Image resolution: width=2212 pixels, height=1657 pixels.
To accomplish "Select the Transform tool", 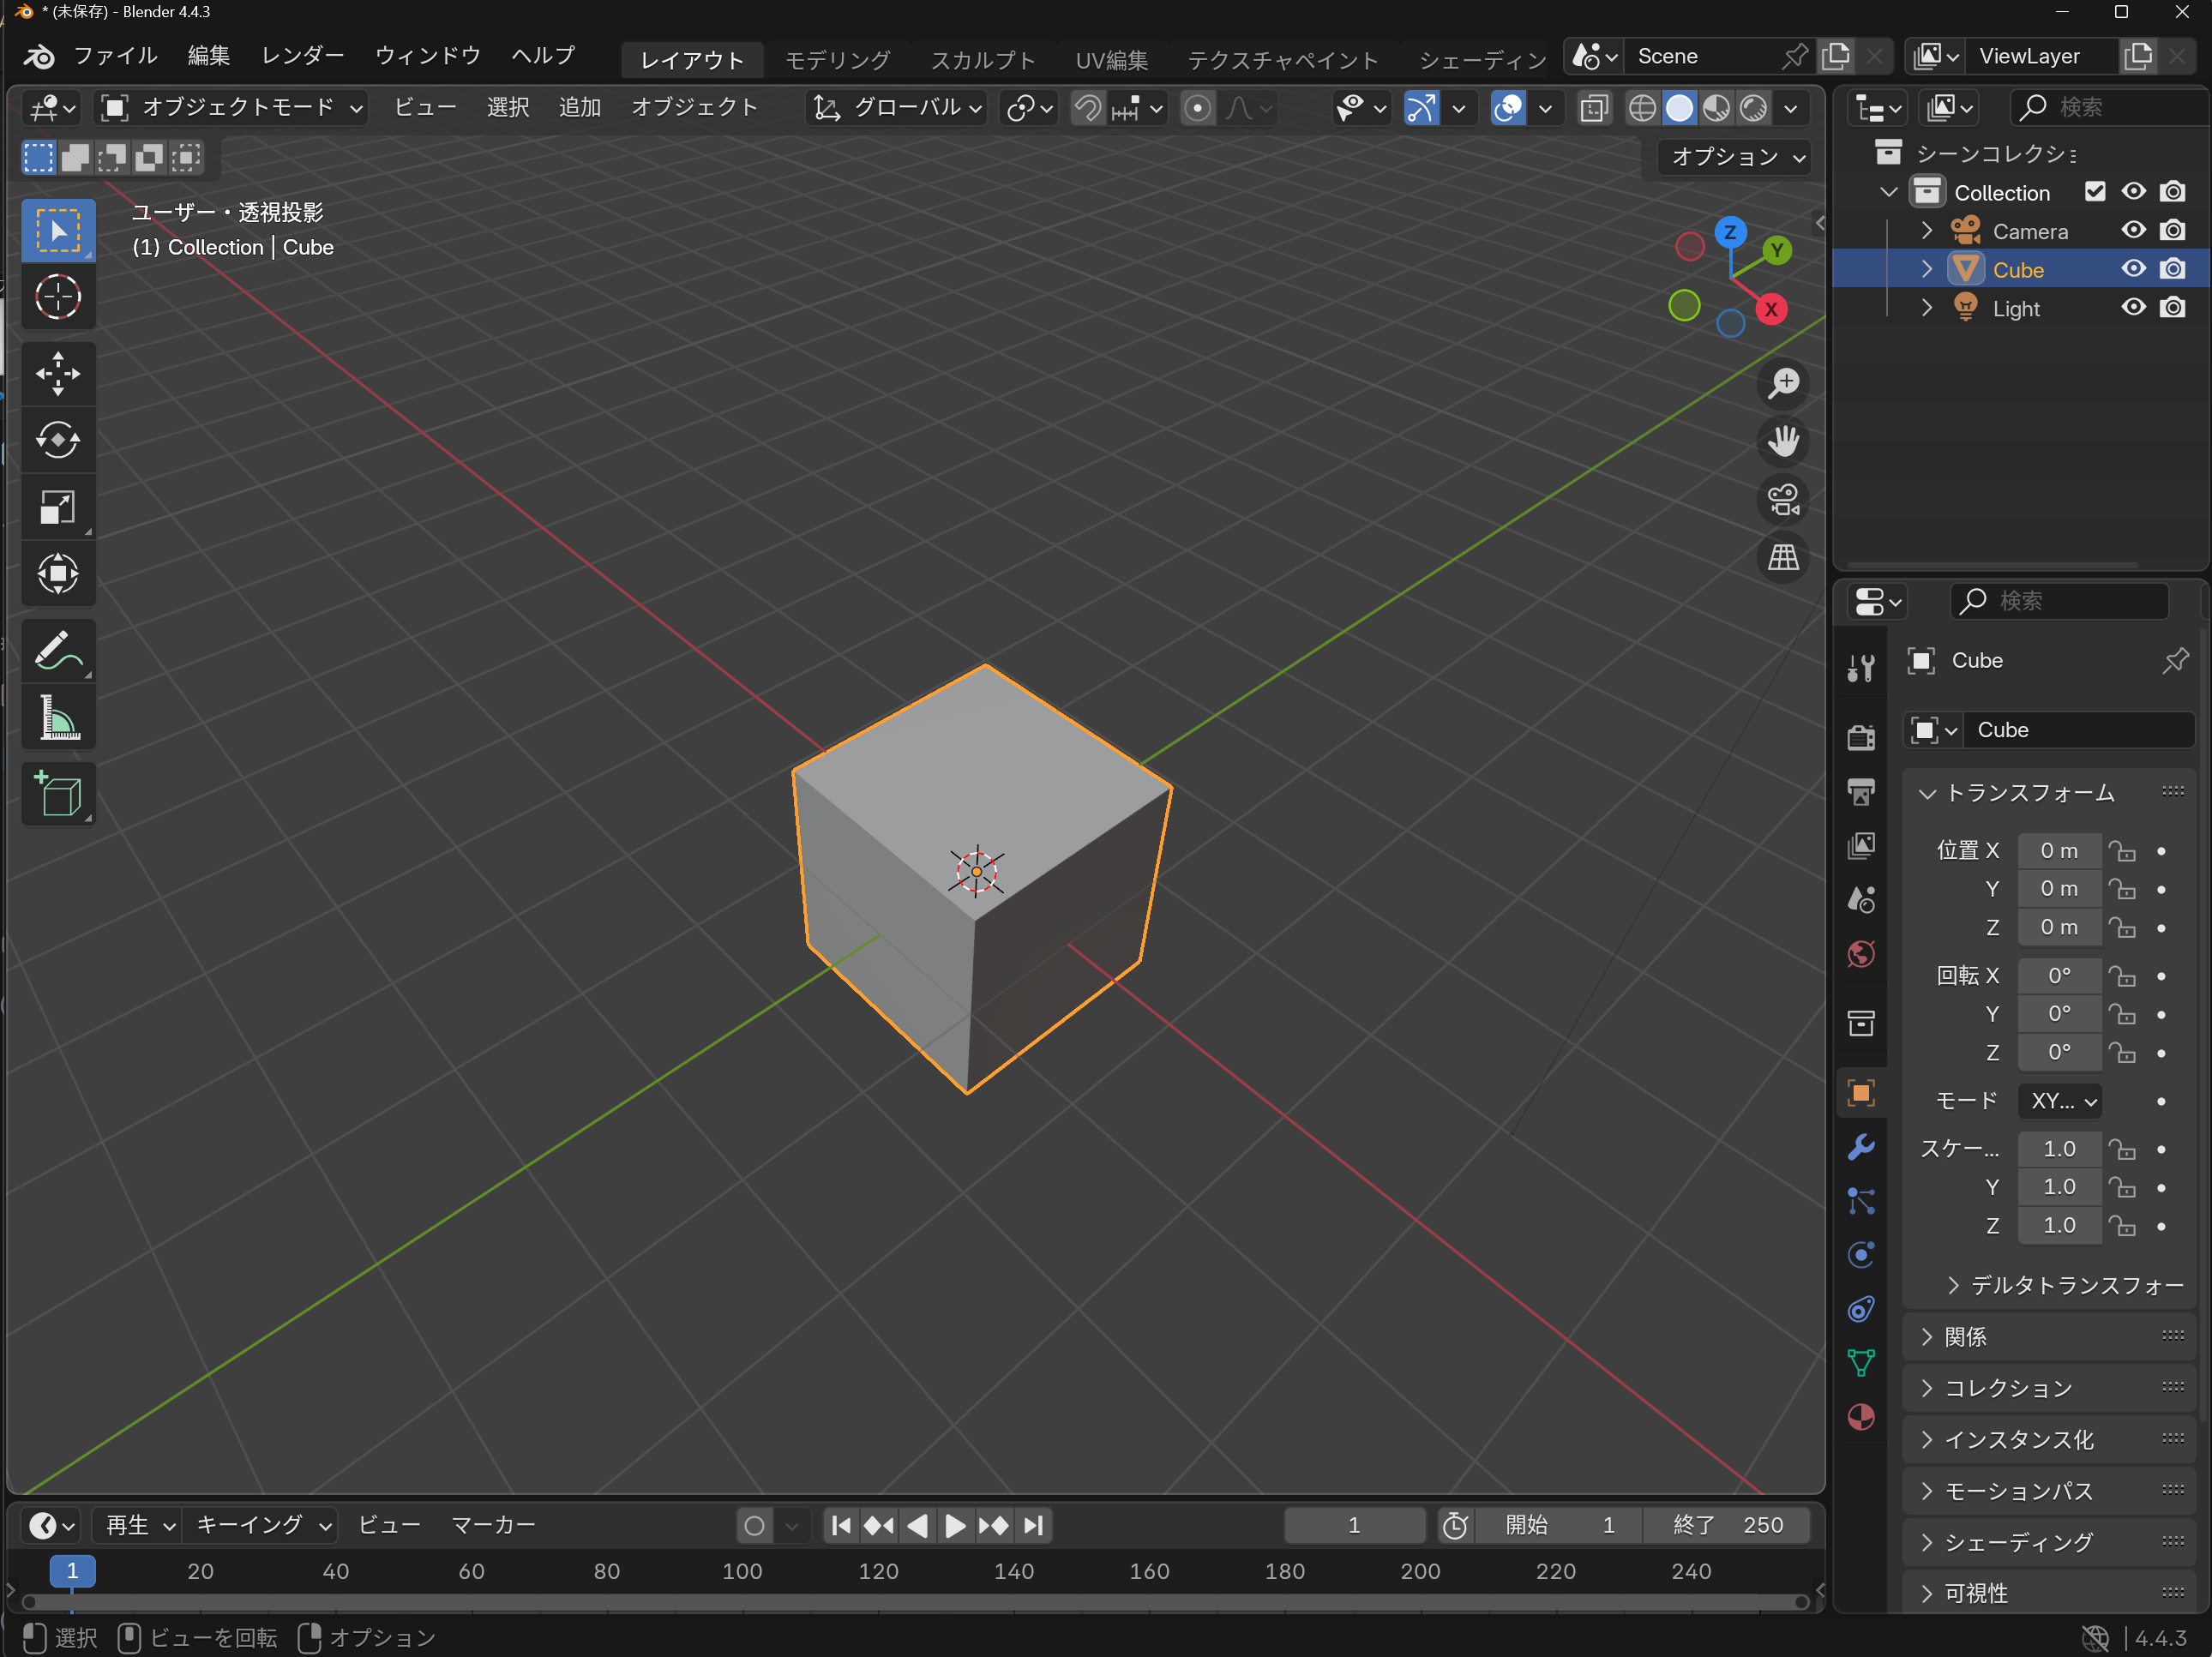I will coord(58,574).
